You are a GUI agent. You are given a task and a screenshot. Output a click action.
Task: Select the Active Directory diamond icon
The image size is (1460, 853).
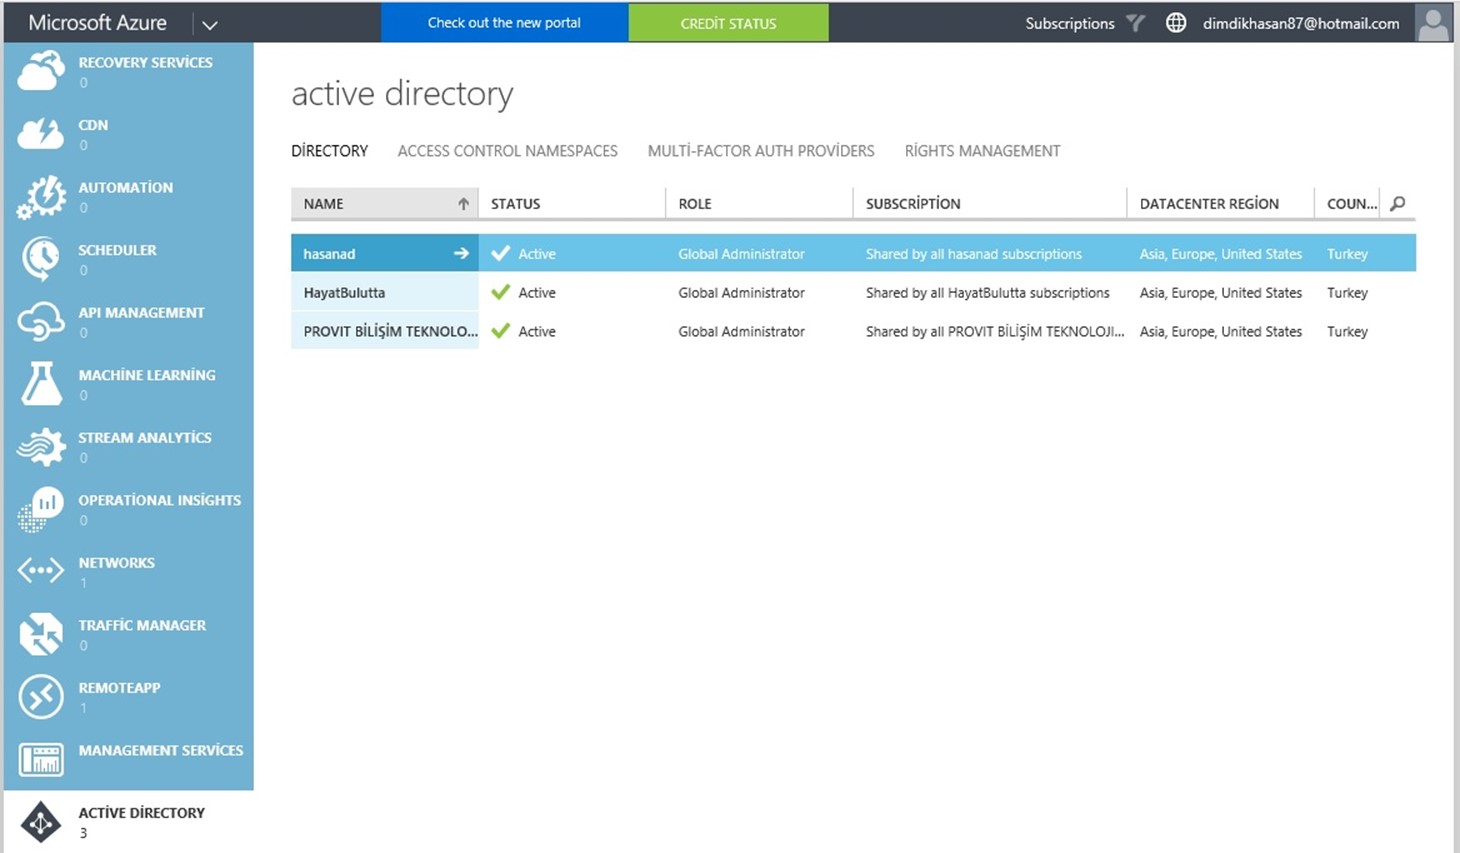41,822
